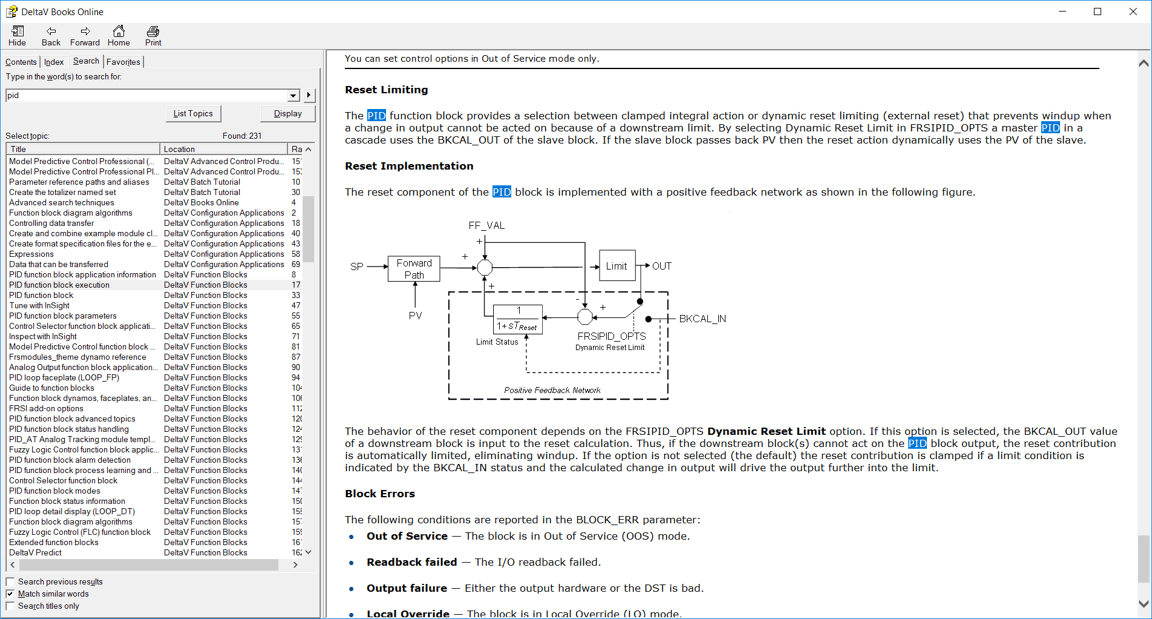Click the content pane vertical scrollbar thumb

click(x=1143, y=559)
